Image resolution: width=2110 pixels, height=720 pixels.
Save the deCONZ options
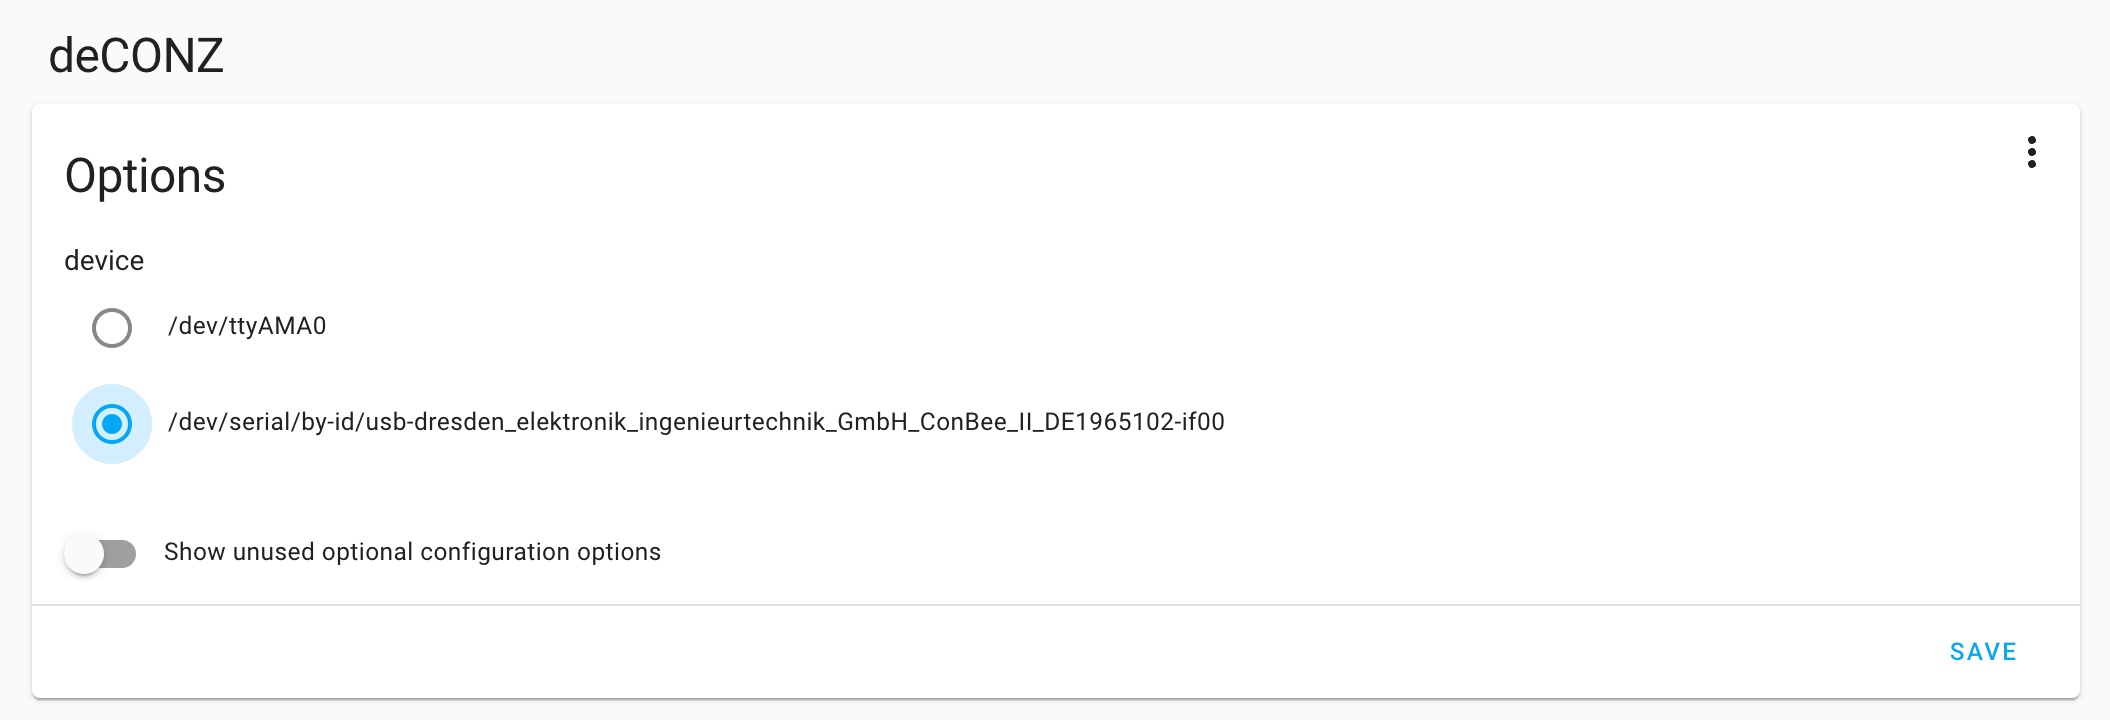(1983, 652)
